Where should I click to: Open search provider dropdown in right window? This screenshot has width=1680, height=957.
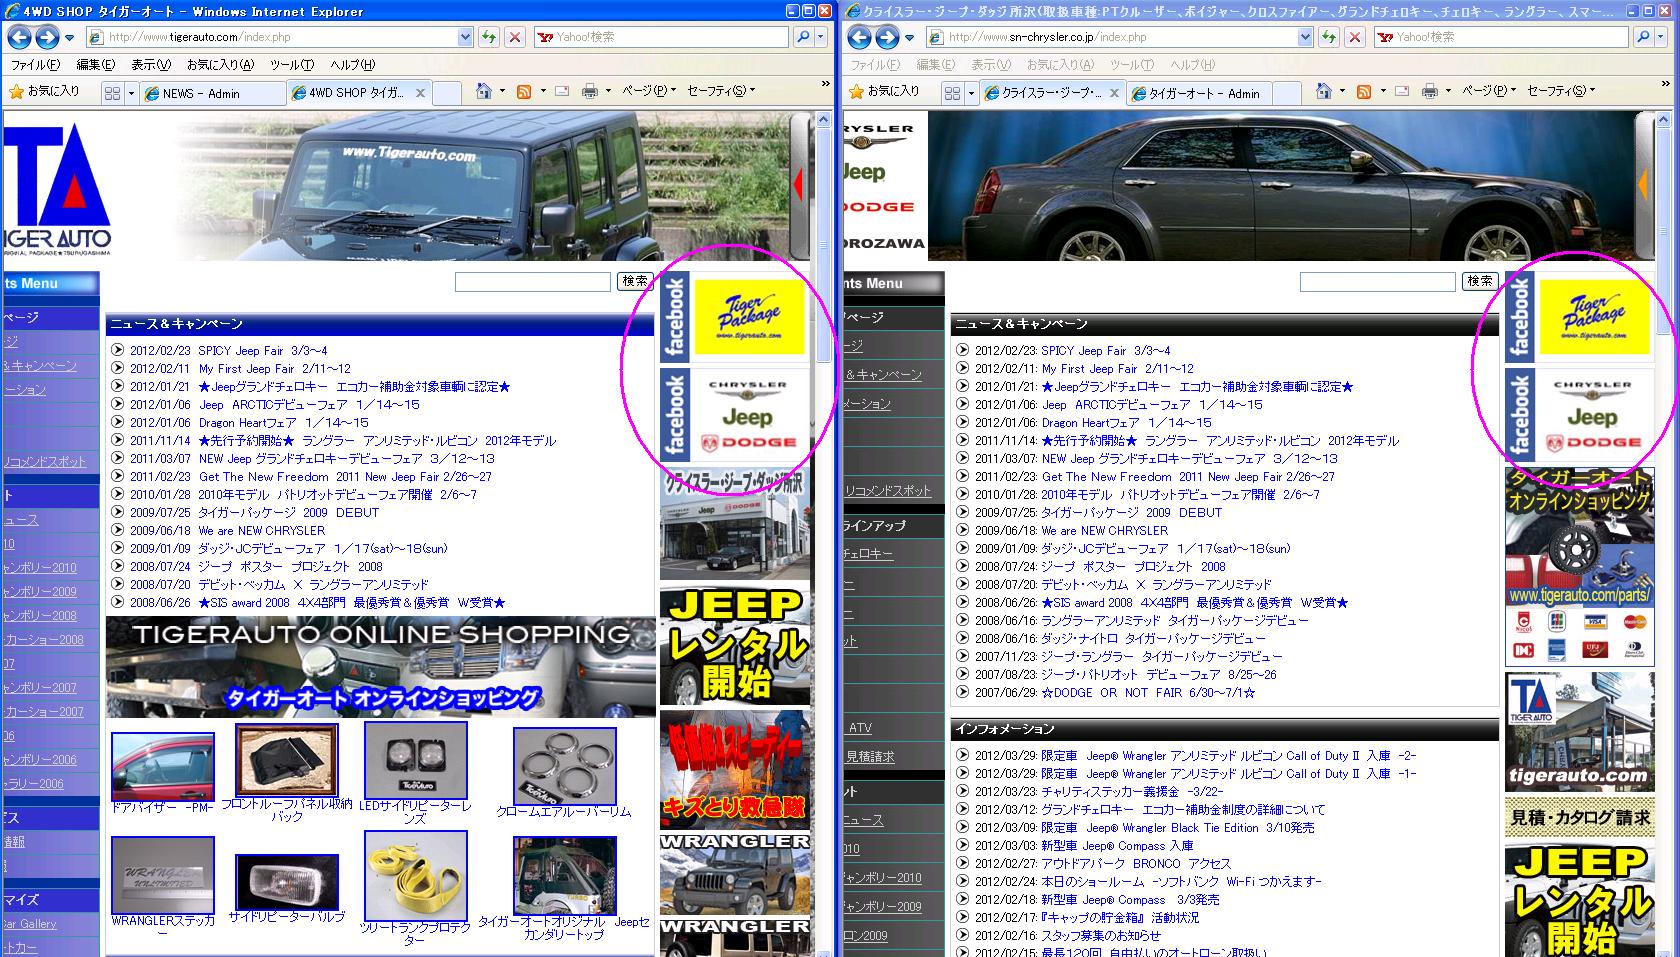(x=1661, y=37)
